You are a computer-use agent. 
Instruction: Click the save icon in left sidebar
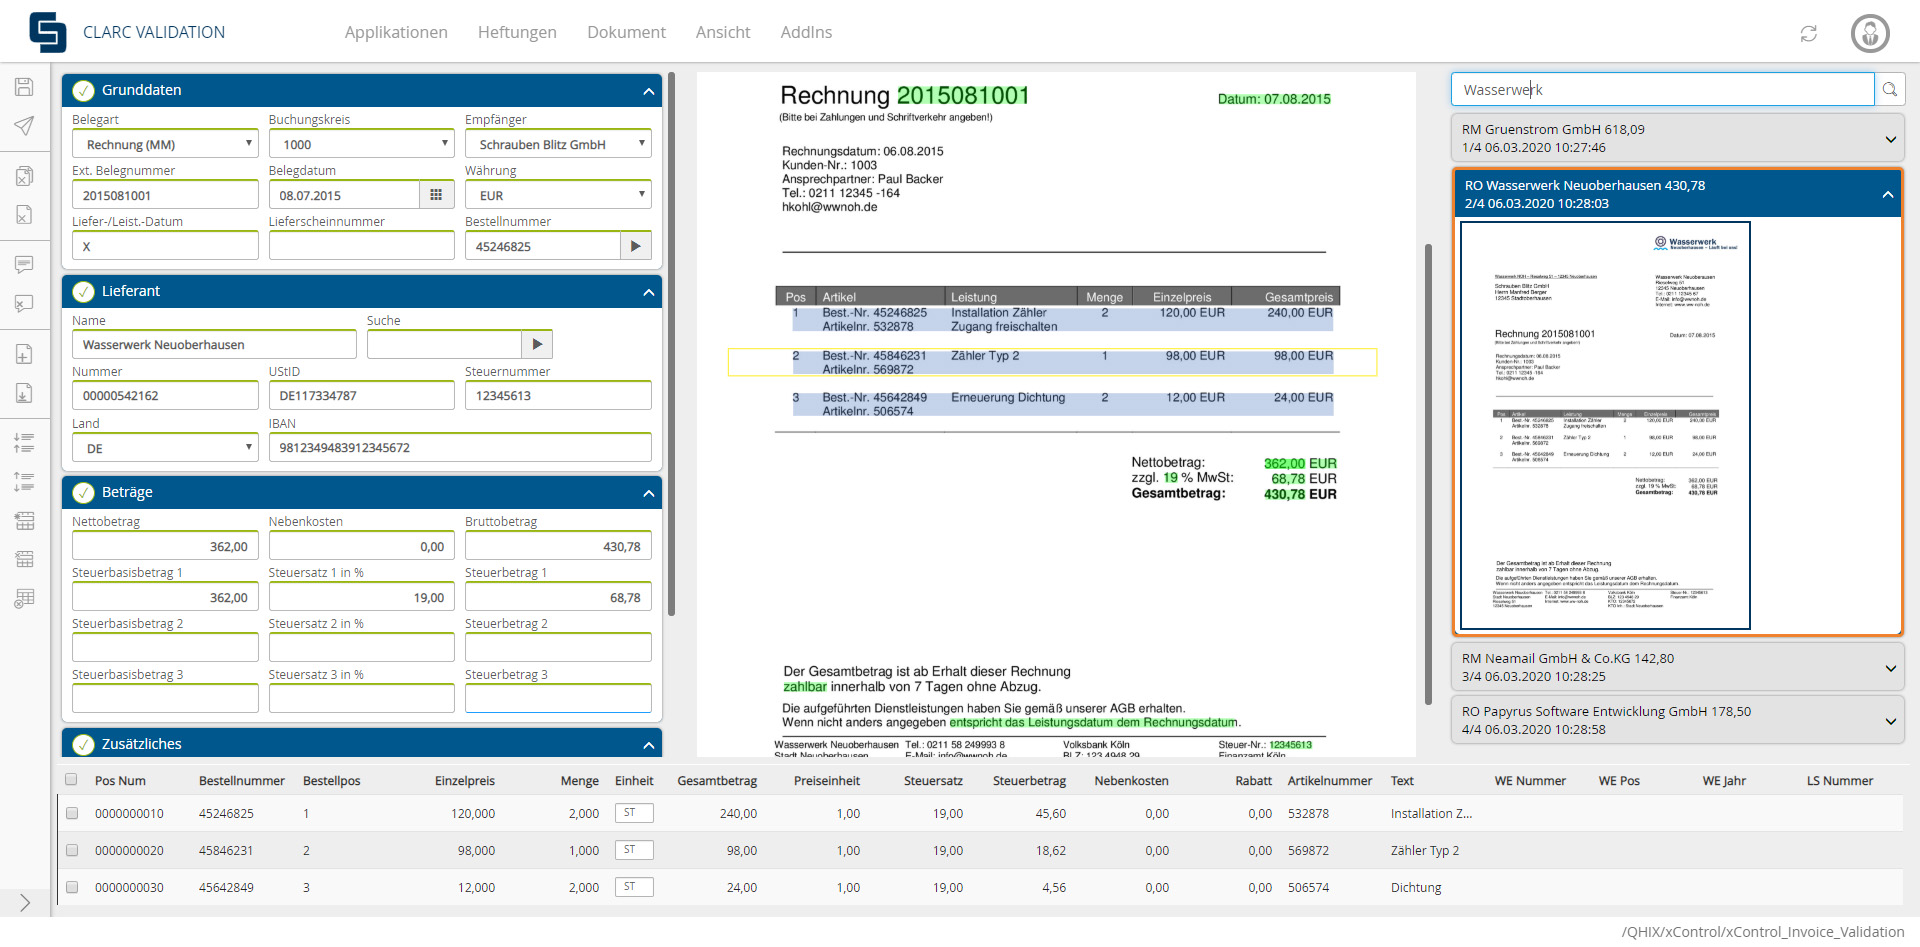[25, 87]
